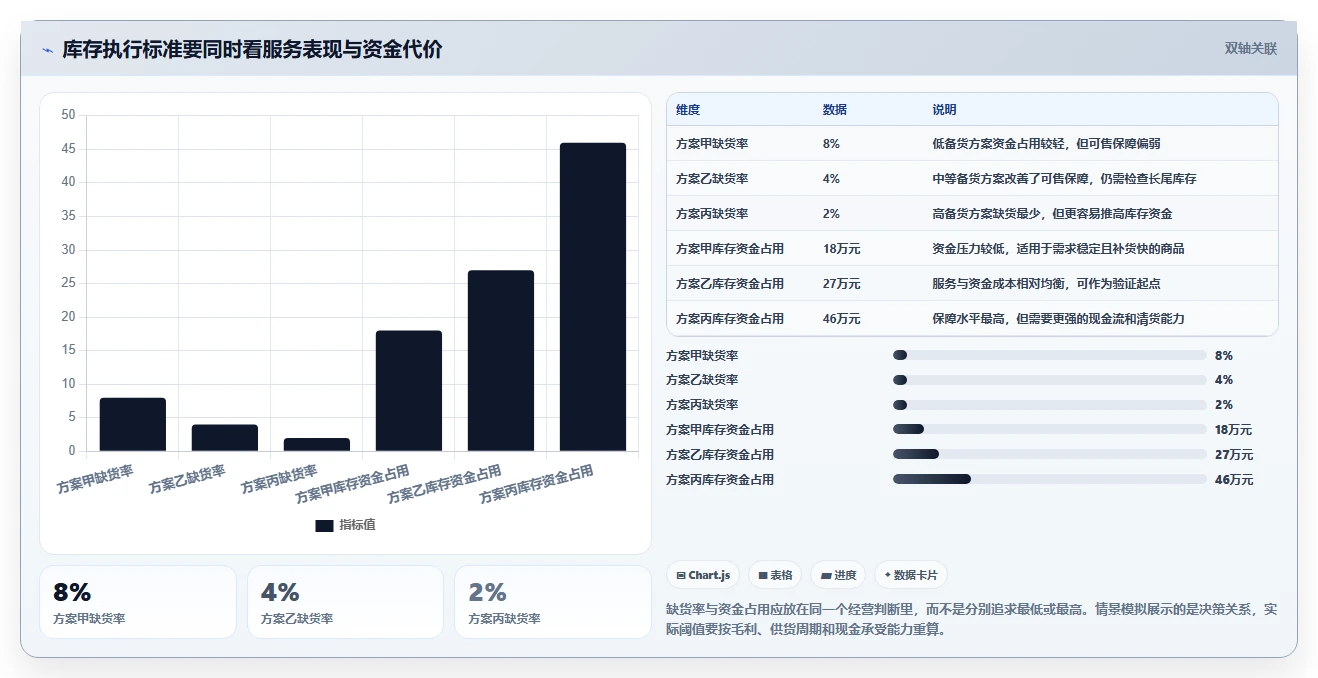
Task: Click the 方案甲缺货率 progress bar
Action: coord(1050,355)
